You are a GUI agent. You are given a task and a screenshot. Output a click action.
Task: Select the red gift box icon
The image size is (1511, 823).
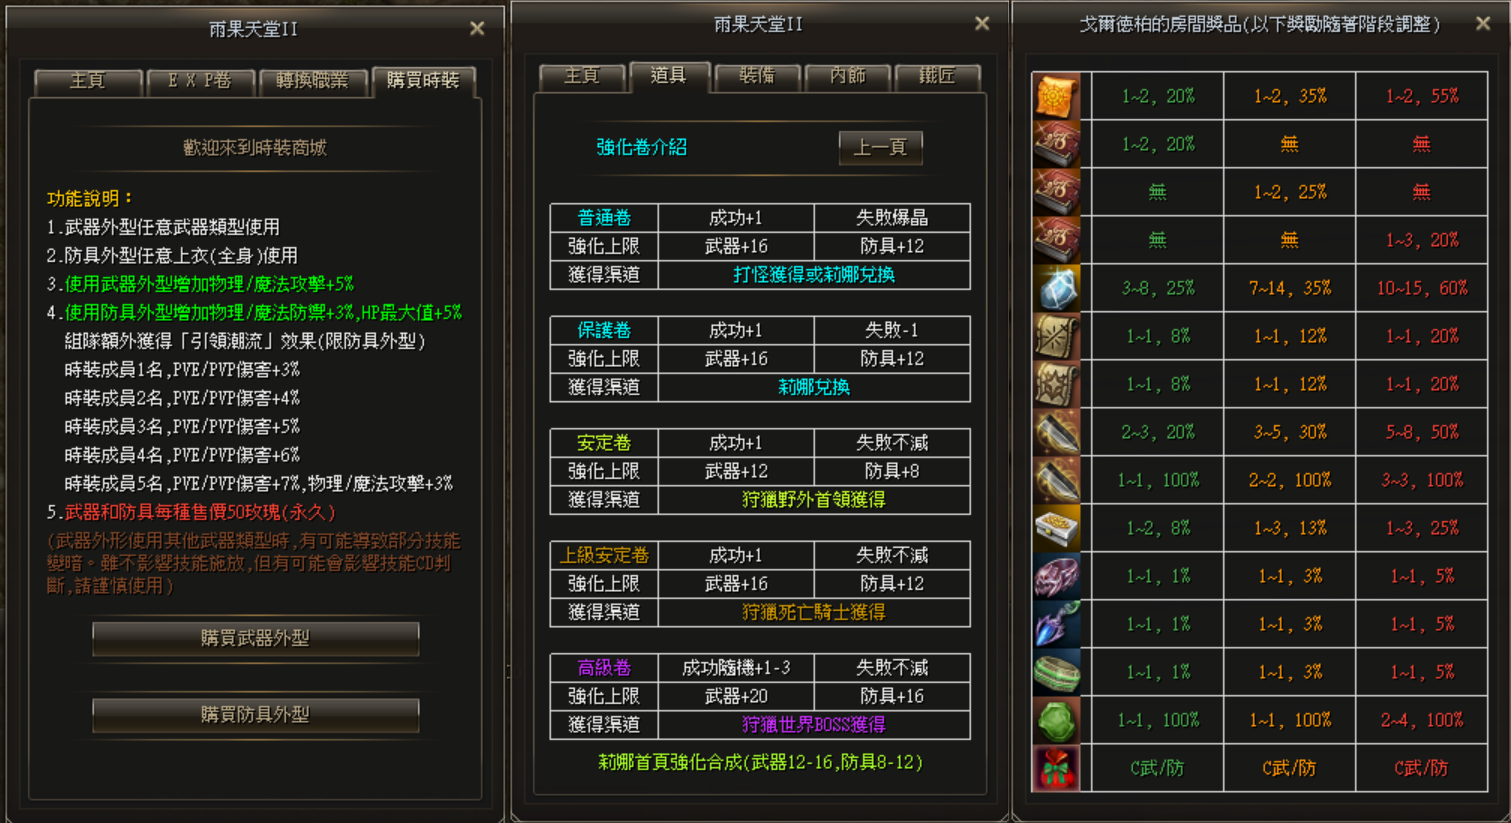click(x=1056, y=769)
